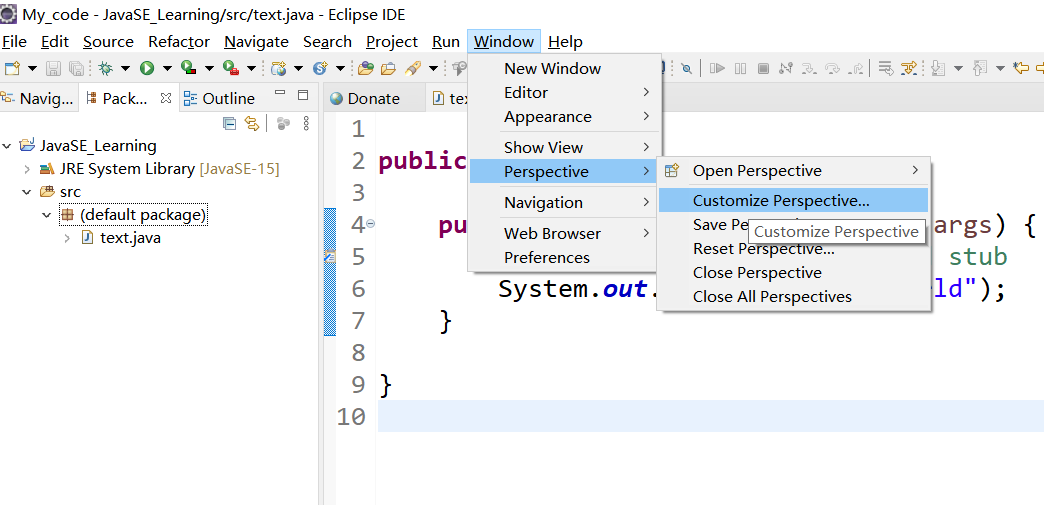
Task: Toggle Use Step Filters yellow arrow icon
Action: (x=908, y=68)
